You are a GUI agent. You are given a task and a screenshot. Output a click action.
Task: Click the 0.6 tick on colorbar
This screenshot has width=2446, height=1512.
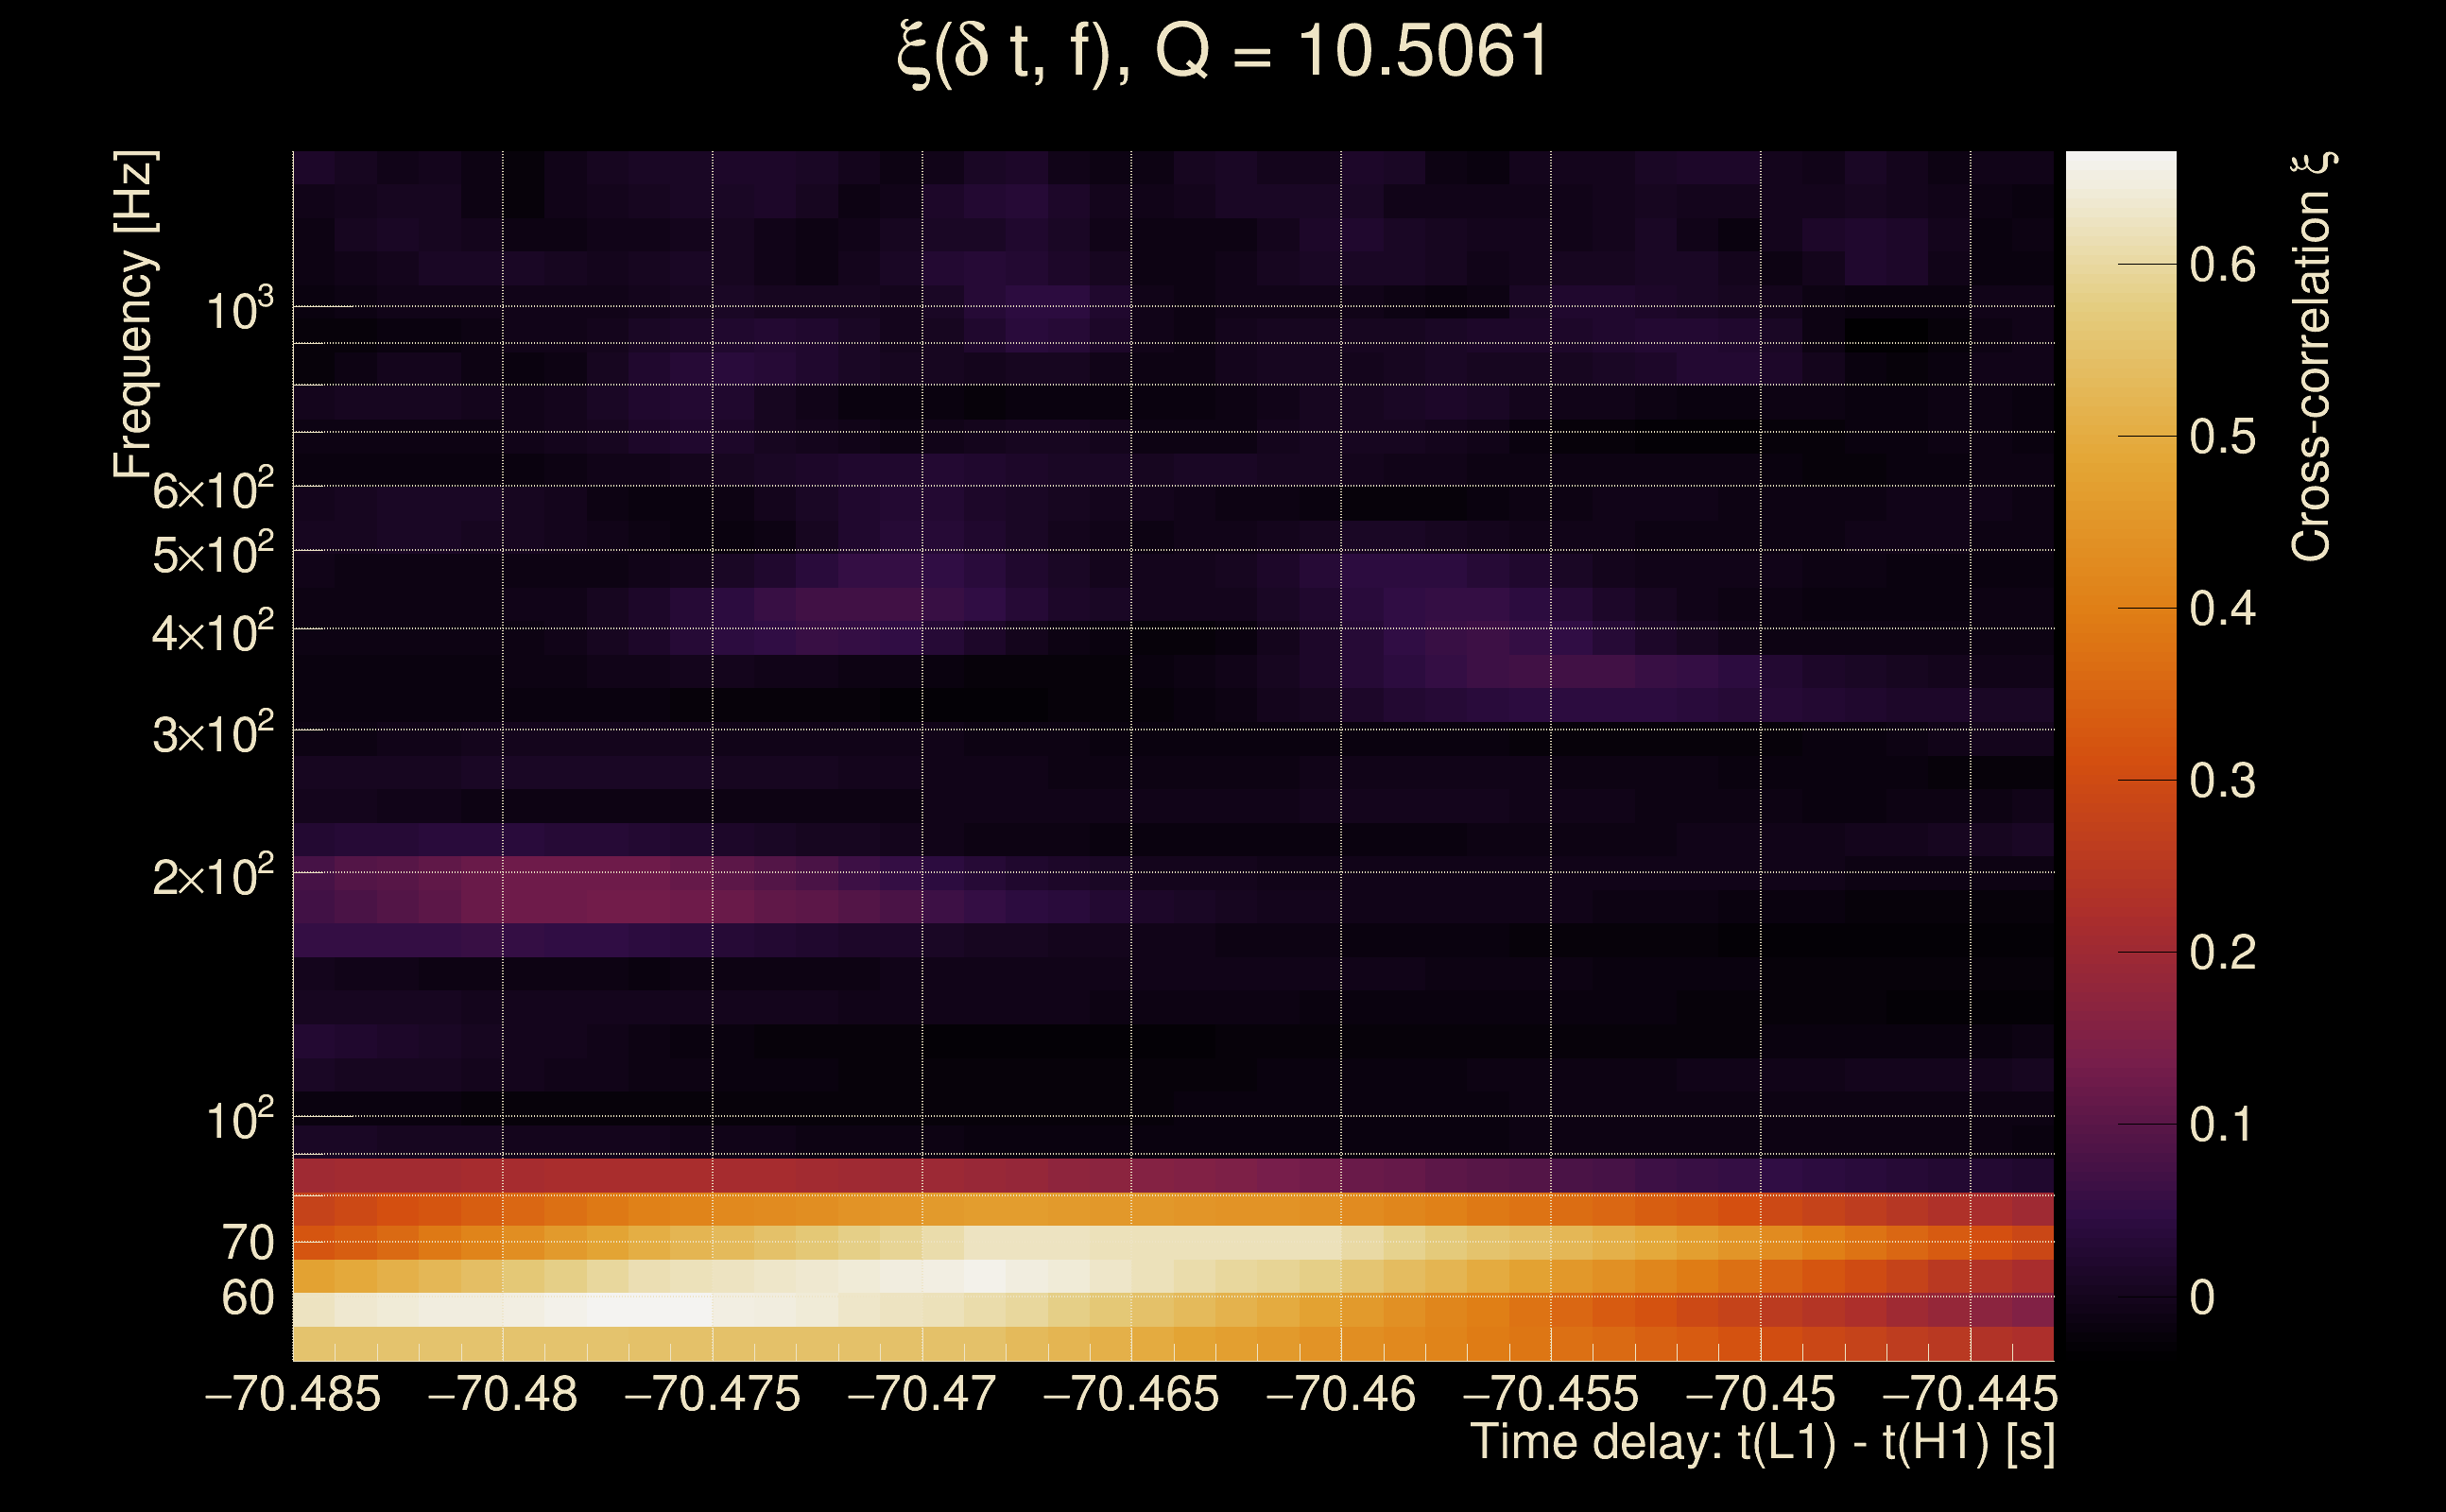click(x=2222, y=265)
